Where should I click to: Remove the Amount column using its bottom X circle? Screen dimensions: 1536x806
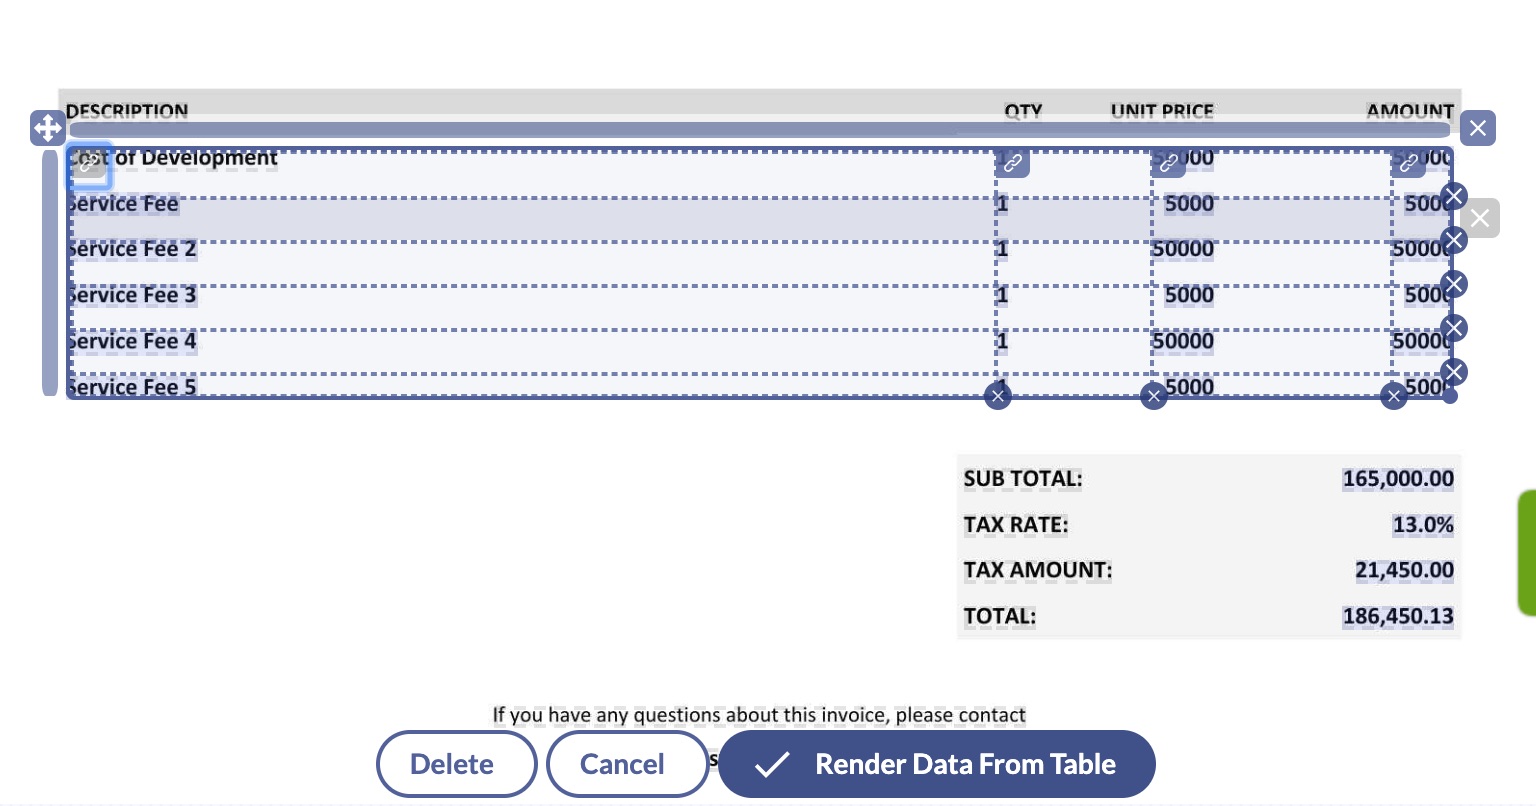[x=1394, y=396]
